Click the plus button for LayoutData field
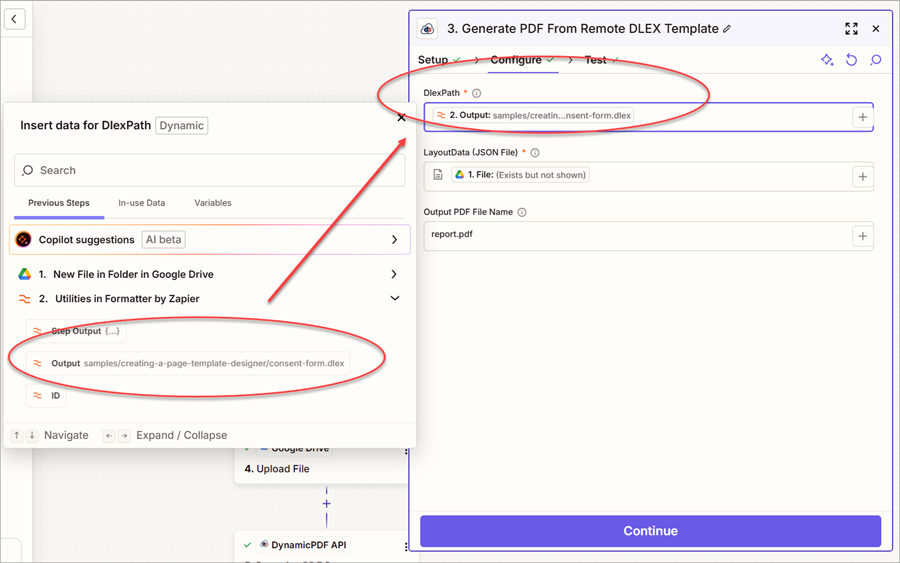900x563 pixels. [862, 177]
